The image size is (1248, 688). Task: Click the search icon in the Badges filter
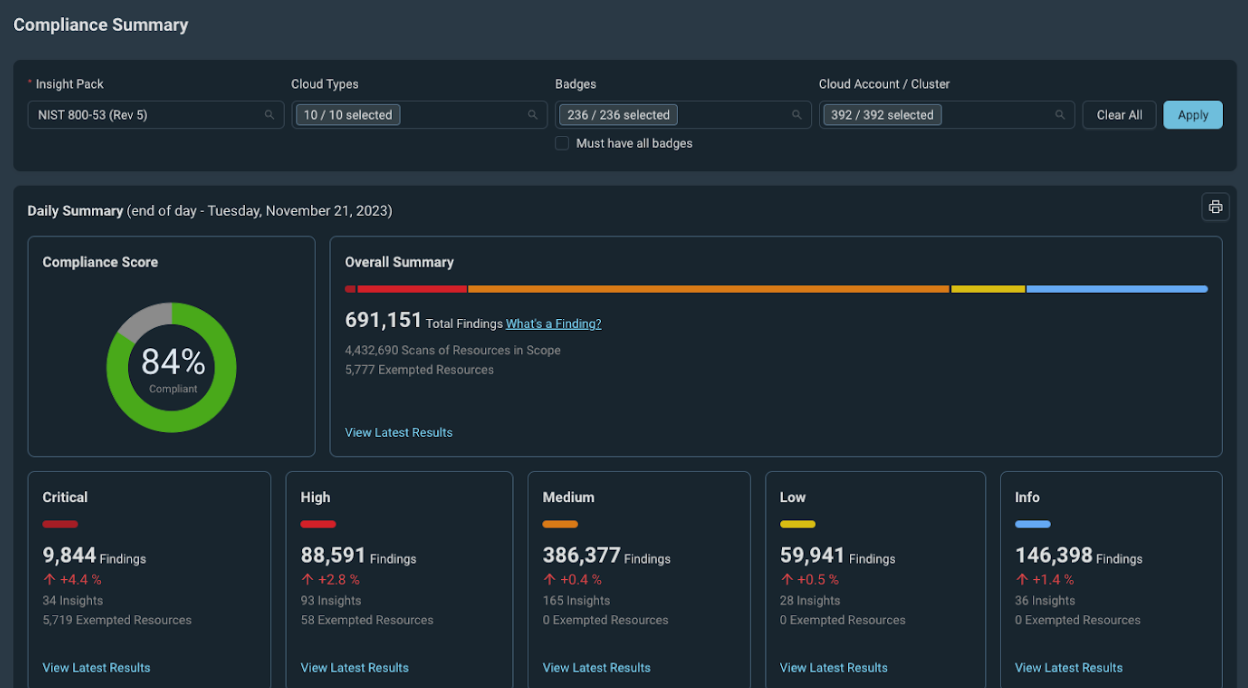797,114
